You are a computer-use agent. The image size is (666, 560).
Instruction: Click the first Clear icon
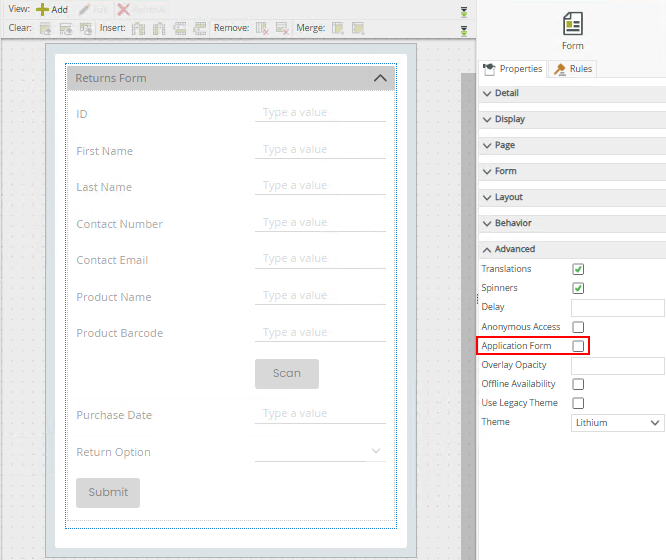click(45, 28)
